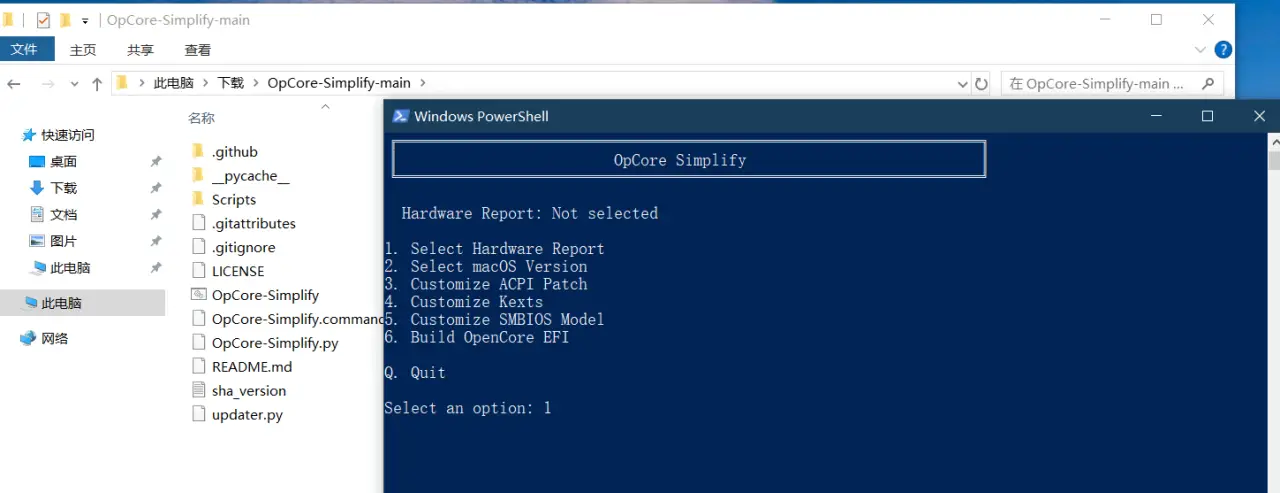Open the File (文件) menu tab
The width and height of the screenshot is (1280, 493).
24,50
